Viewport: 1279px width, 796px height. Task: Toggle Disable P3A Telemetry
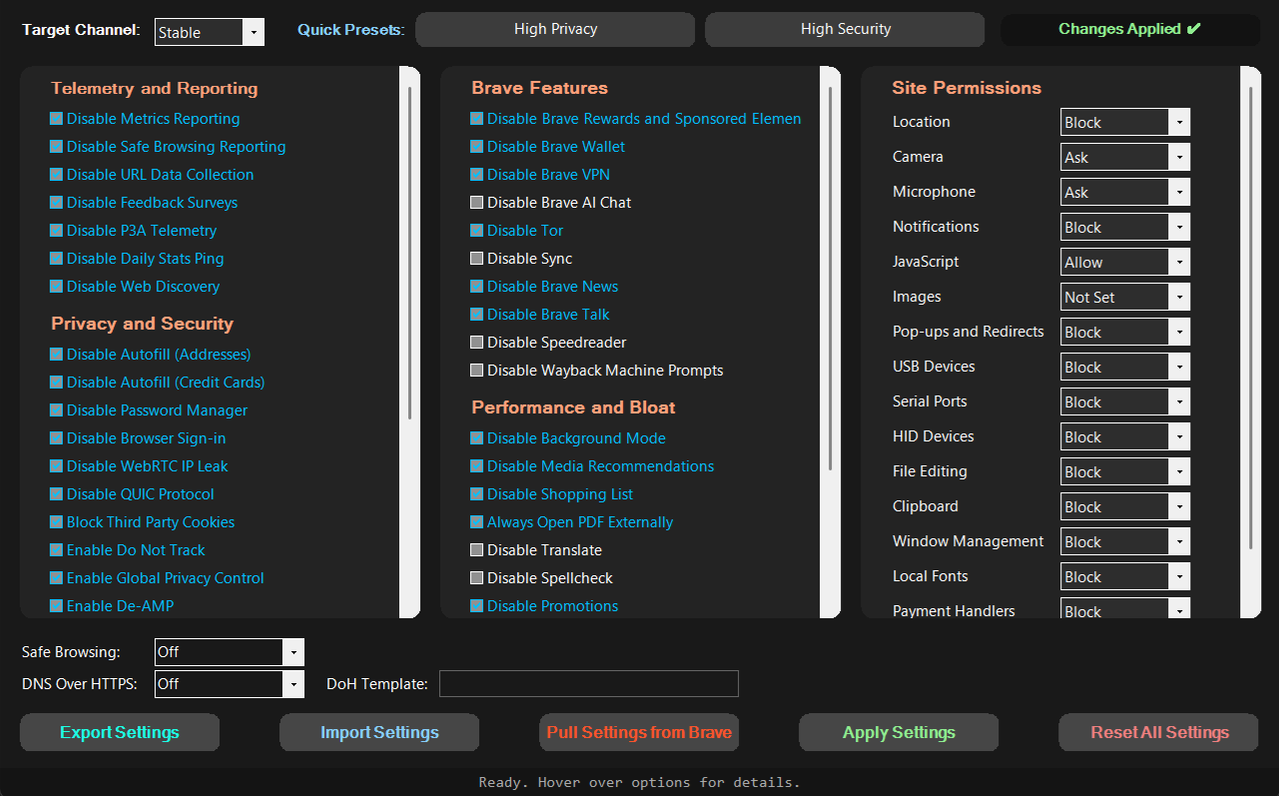(133, 231)
